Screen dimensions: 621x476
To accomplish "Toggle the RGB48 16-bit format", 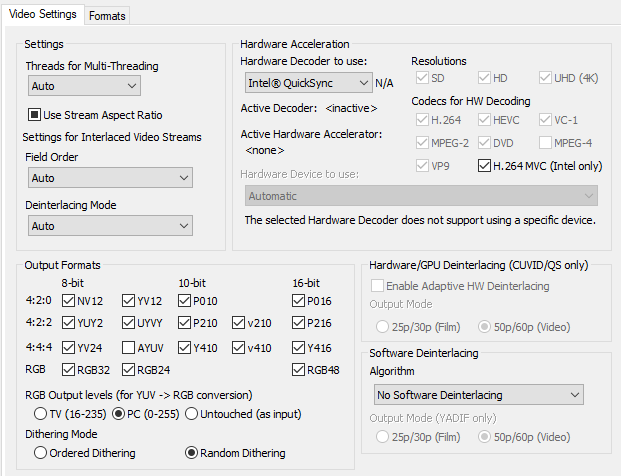I will pyautogui.click(x=300, y=370).
